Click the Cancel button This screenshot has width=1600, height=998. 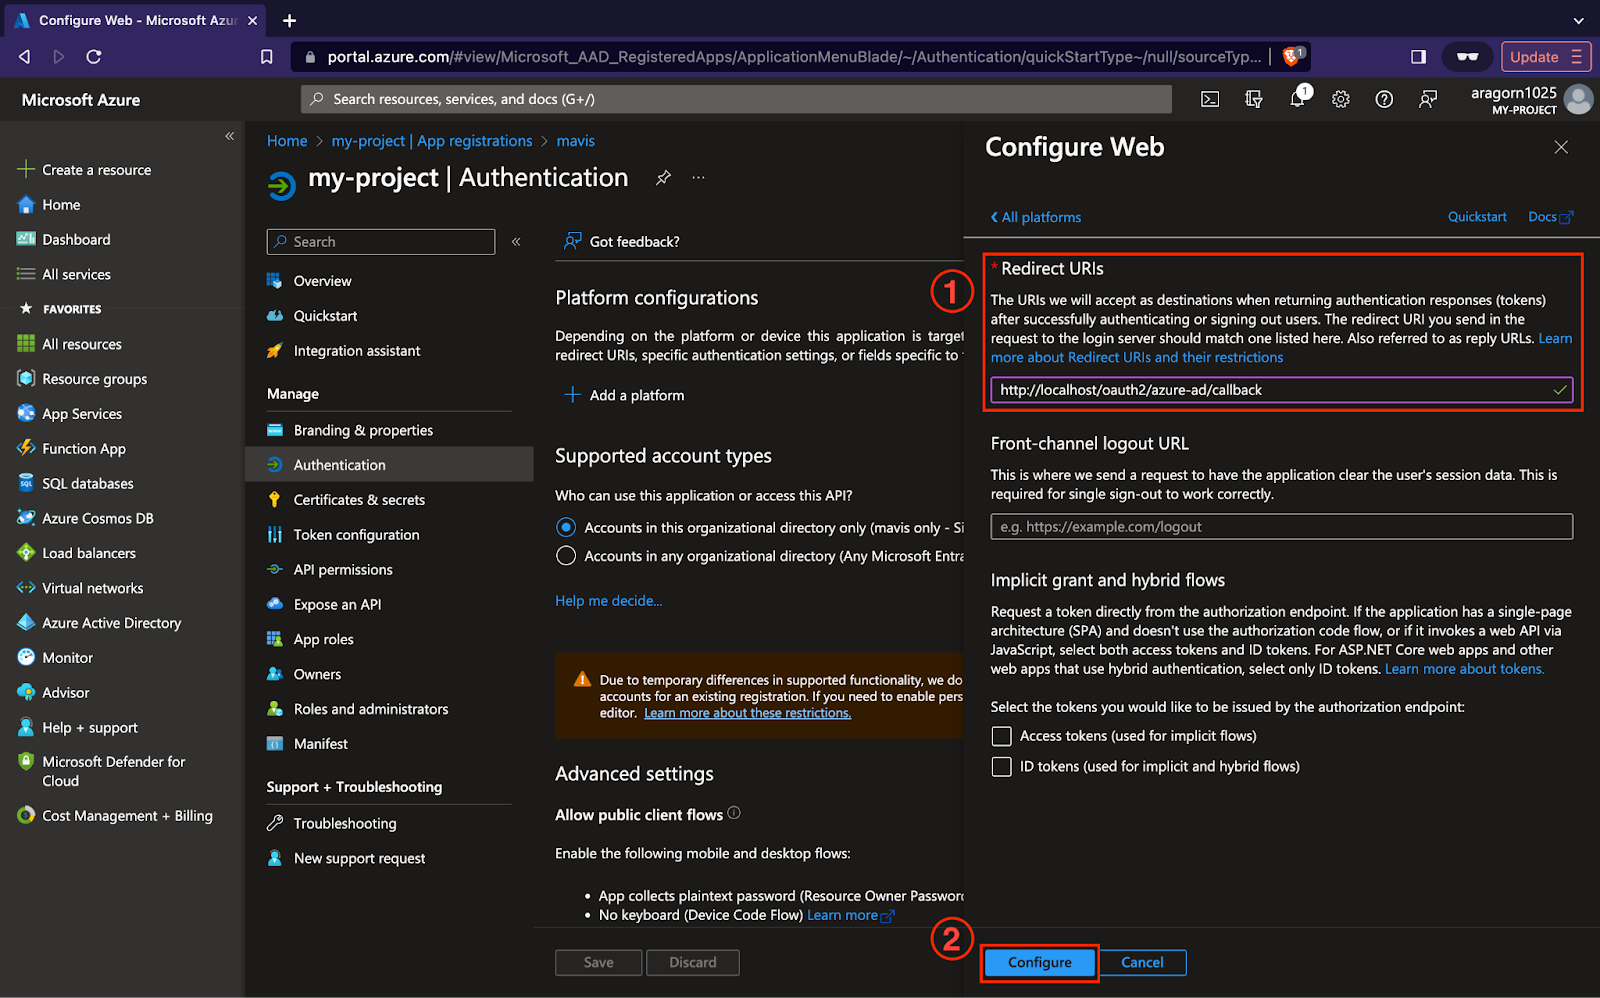pos(1142,963)
